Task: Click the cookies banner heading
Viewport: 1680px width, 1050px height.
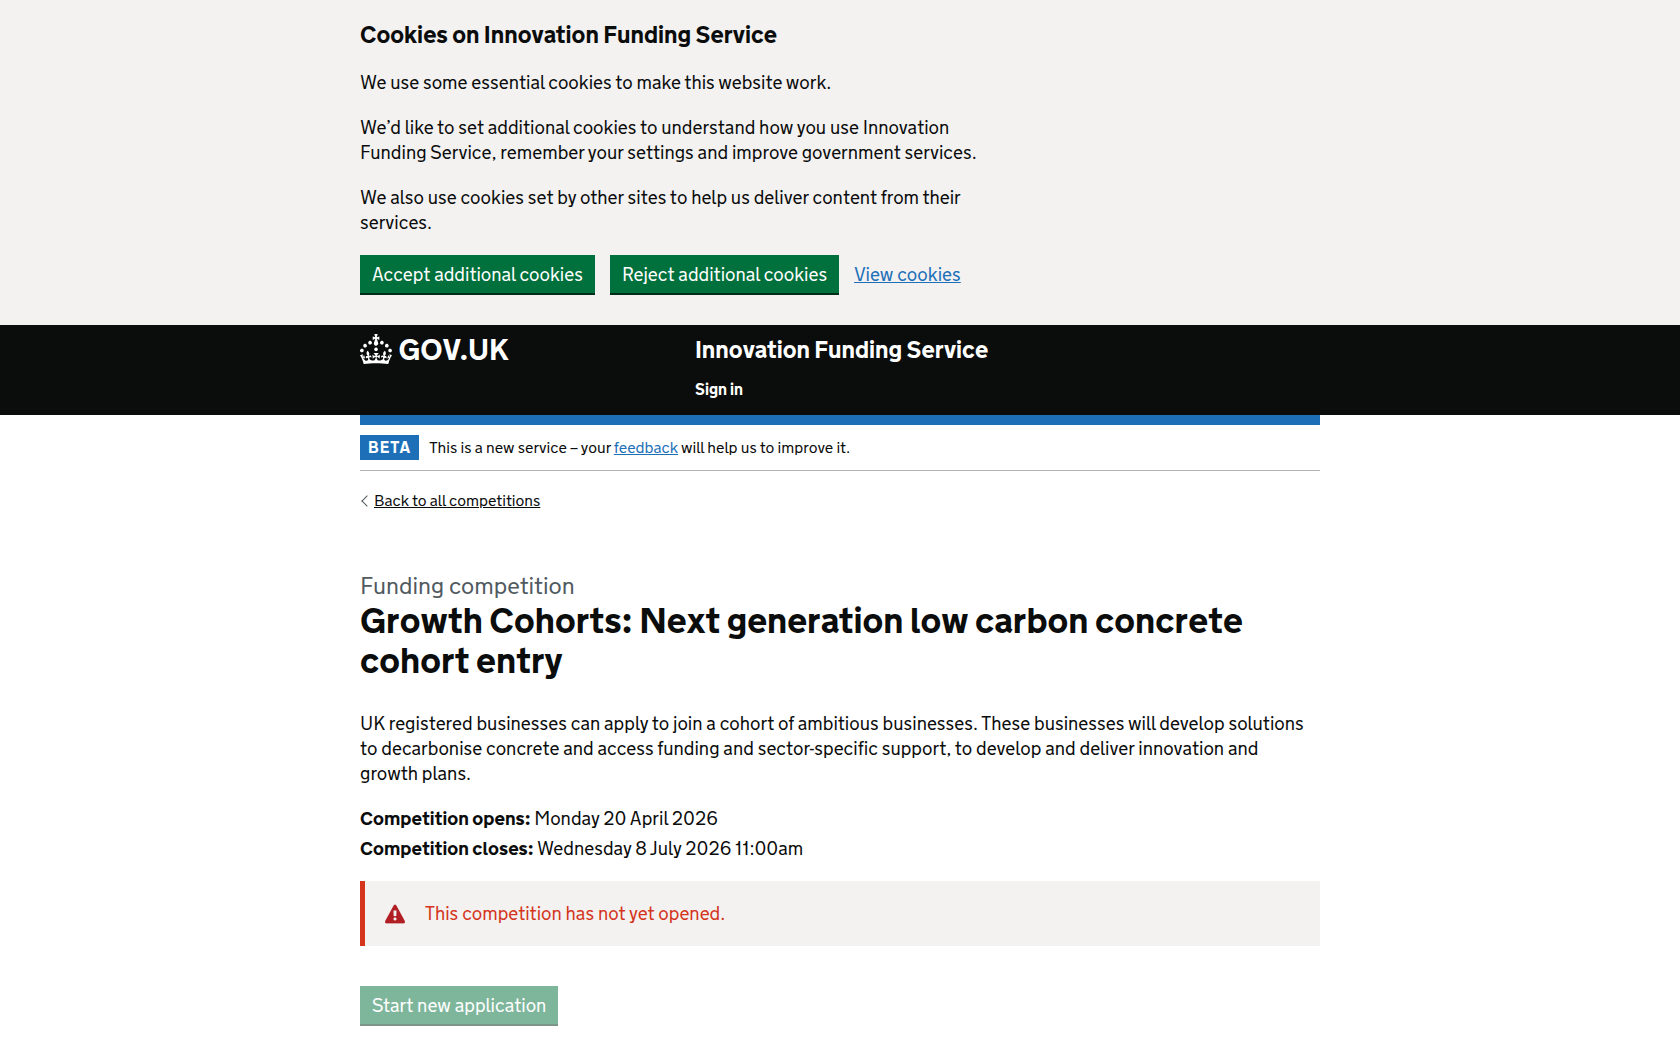Action: pos(568,35)
